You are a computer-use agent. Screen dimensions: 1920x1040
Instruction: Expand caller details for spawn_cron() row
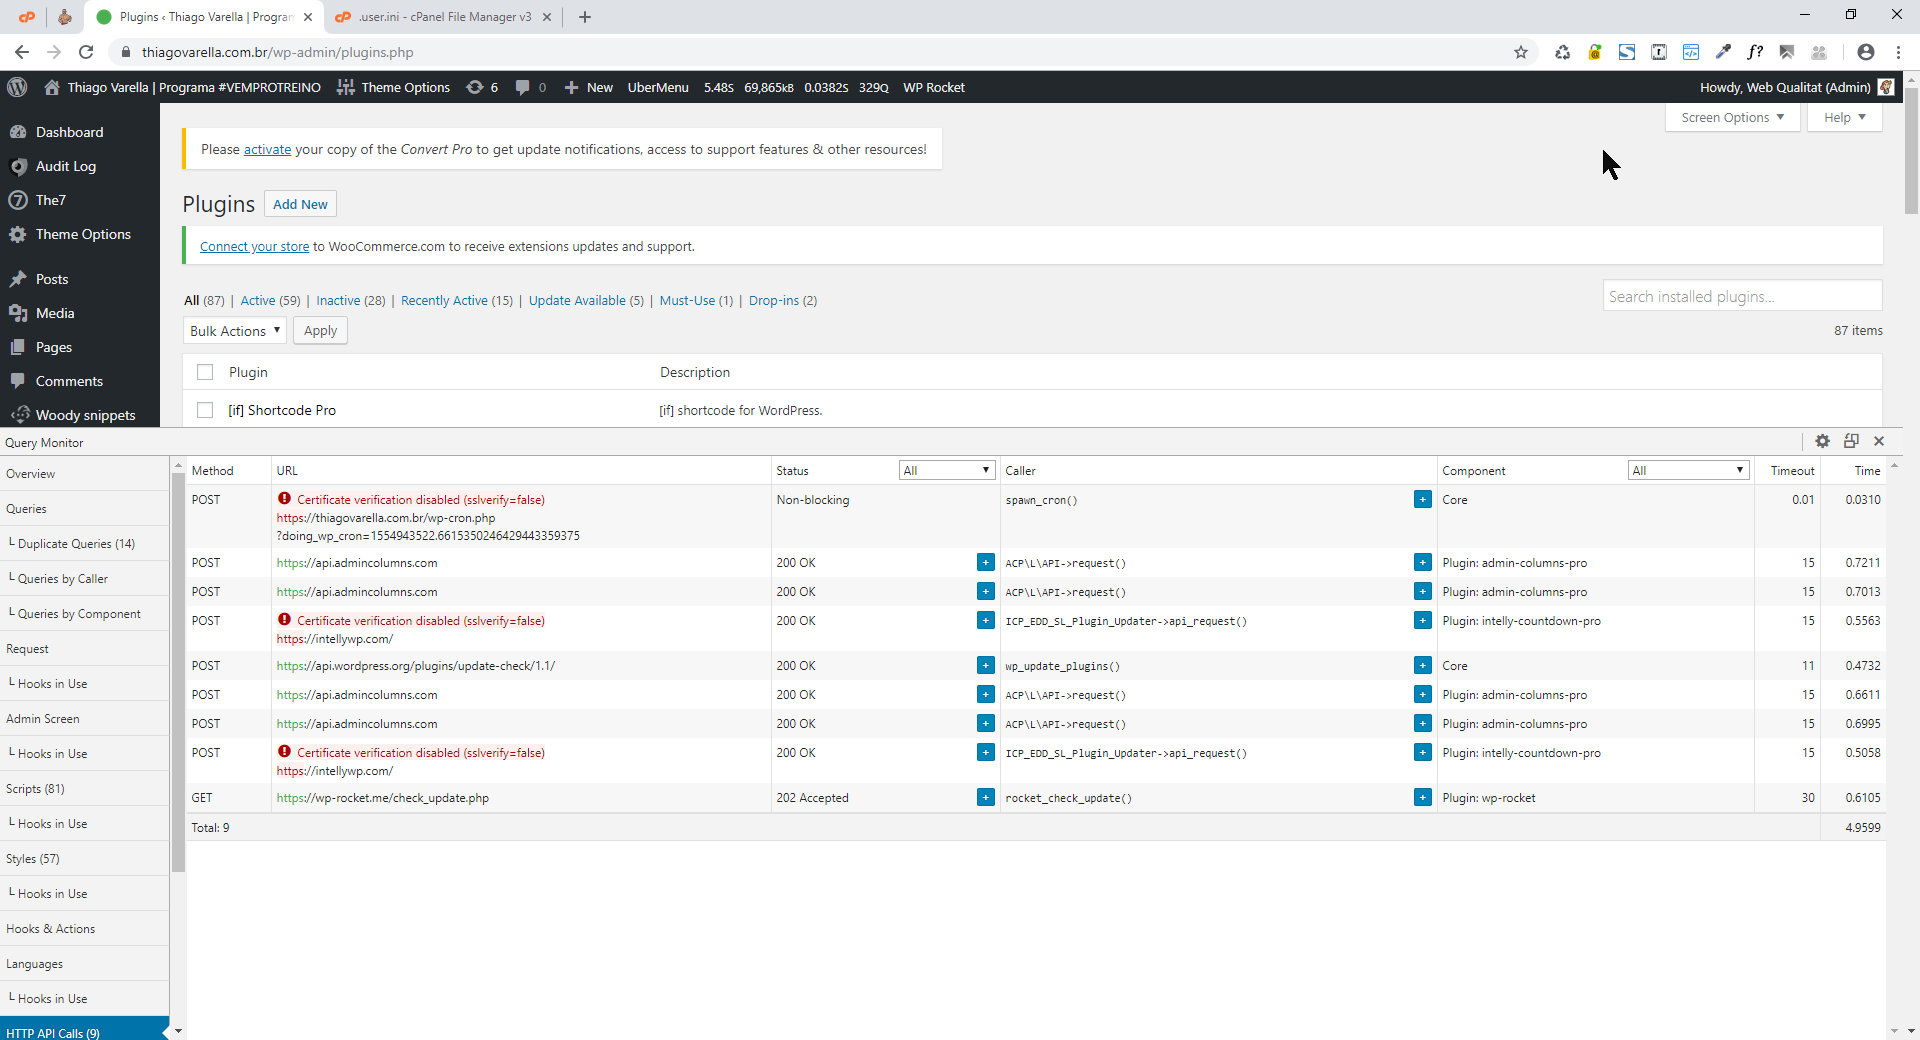point(1422,499)
